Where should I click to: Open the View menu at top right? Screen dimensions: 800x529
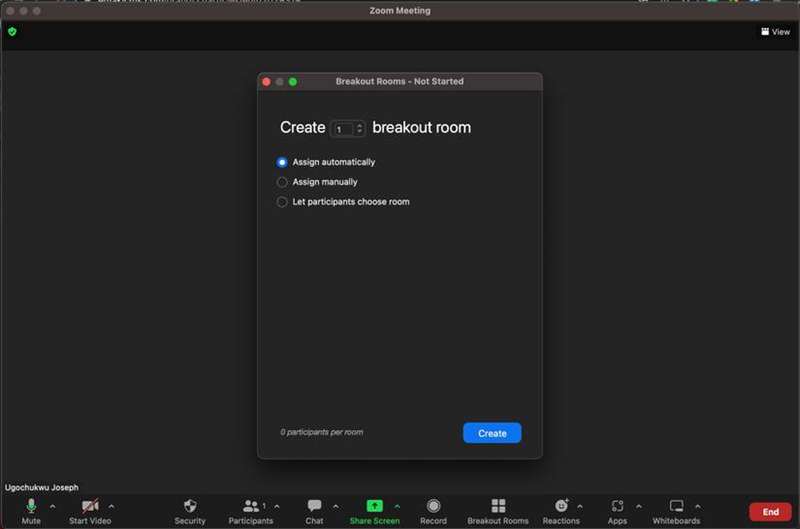(775, 32)
